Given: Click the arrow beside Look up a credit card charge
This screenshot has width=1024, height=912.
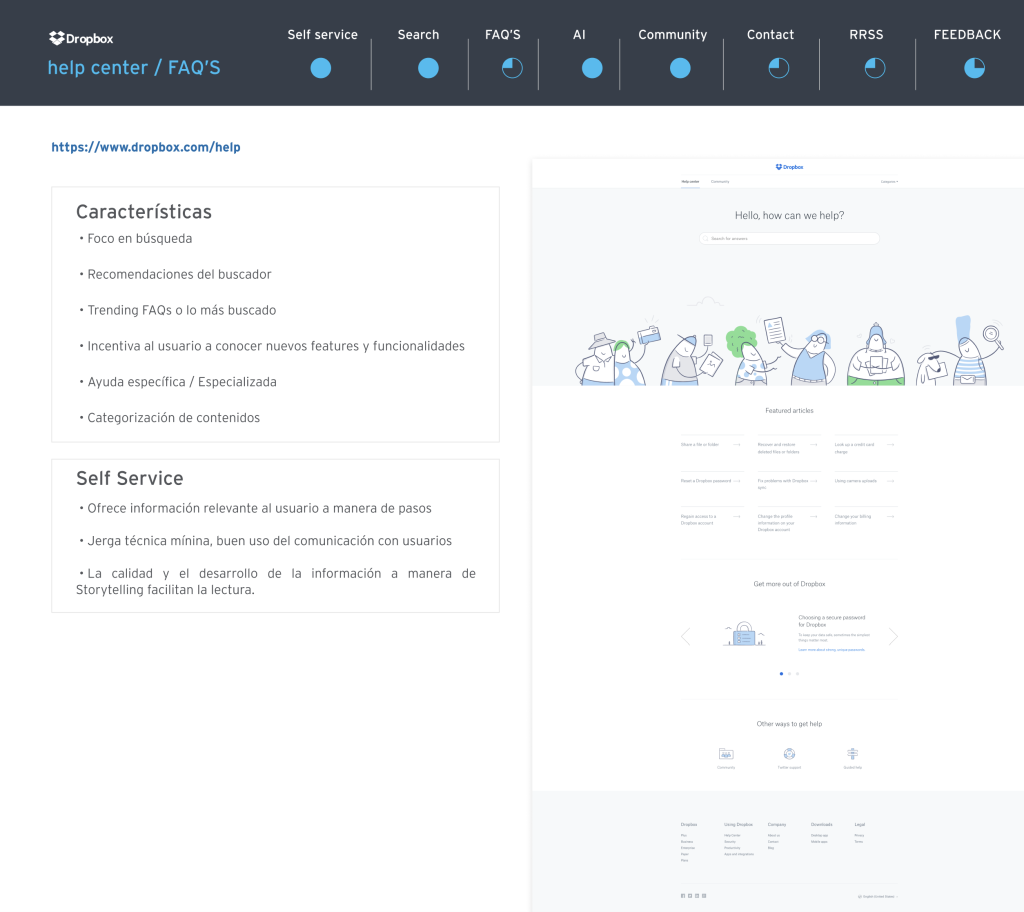Looking at the screenshot, I should click(x=891, y=445).
